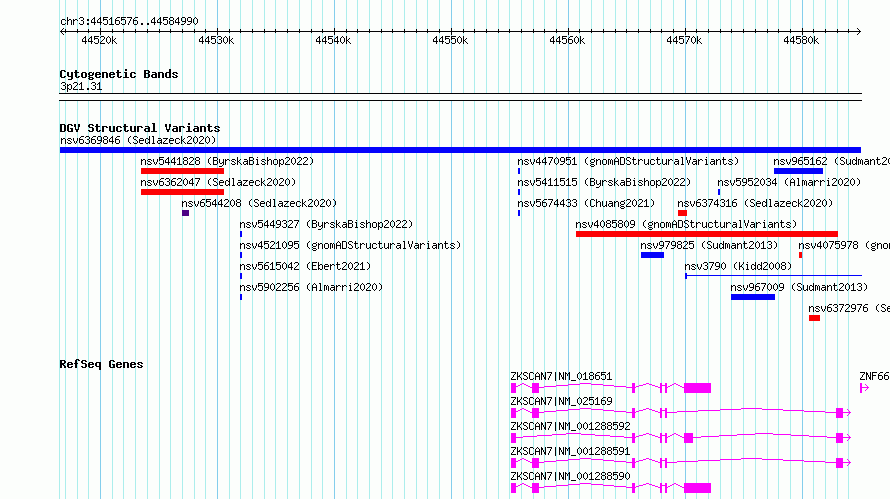Open variant nsv4075978 label
The width and height of the screenshot is (890, 499).
pyautogui.click(x=843, y=245)
